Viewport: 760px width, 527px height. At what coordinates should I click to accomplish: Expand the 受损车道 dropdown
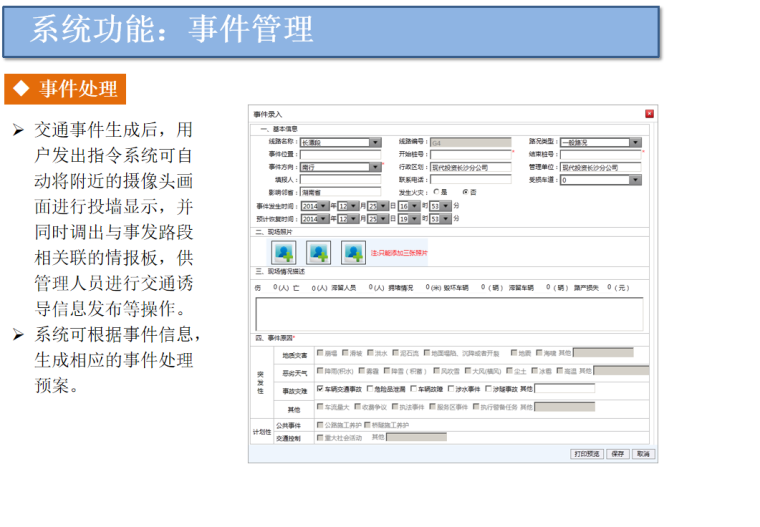(x=635, y=181)
